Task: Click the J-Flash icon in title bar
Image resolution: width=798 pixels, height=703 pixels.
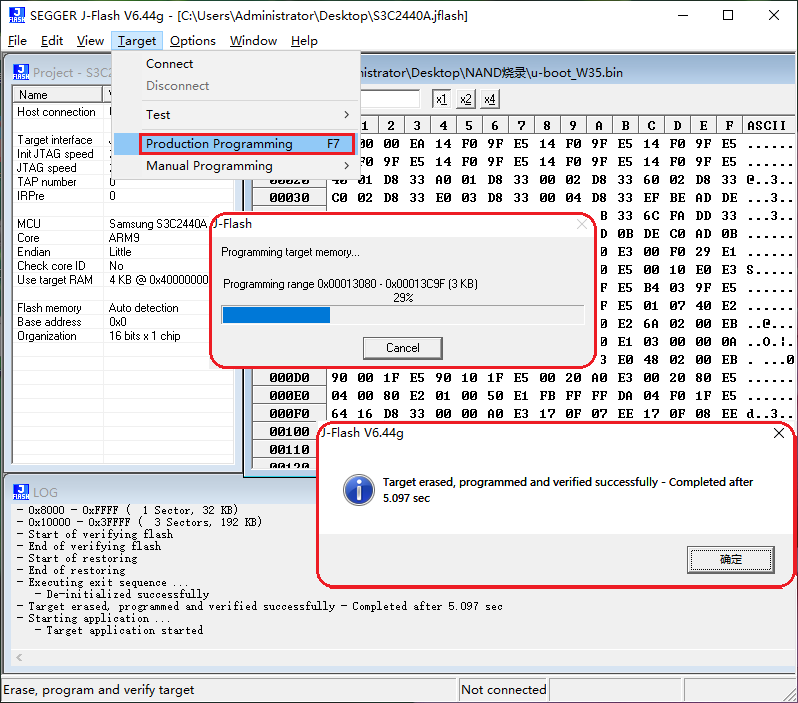Action: click(17, 15)
